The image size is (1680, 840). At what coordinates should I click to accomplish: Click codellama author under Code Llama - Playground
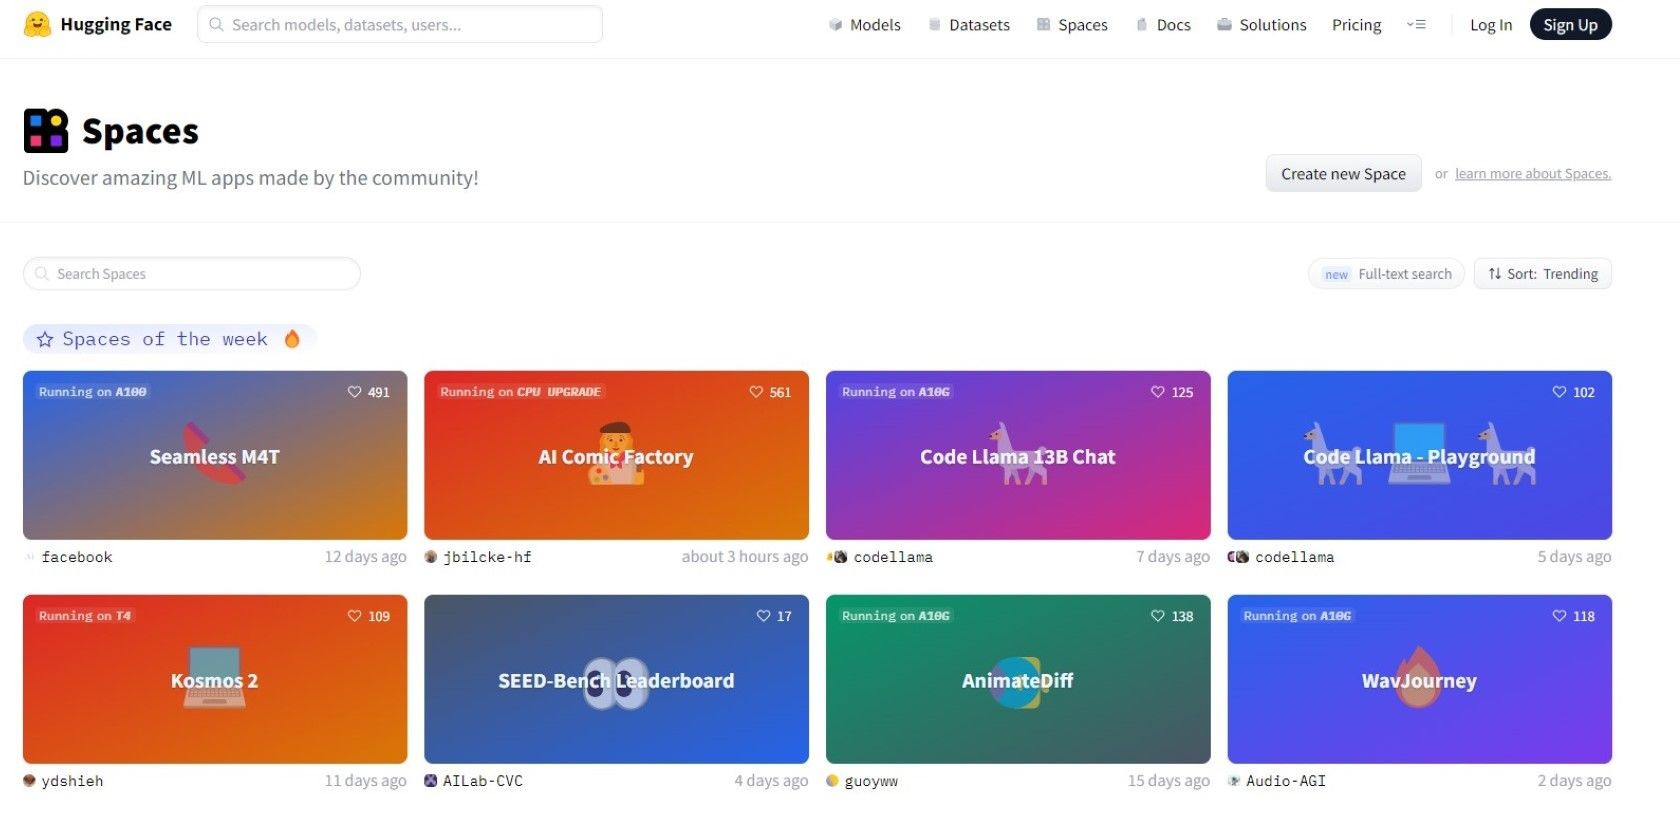coord(1294,557)
